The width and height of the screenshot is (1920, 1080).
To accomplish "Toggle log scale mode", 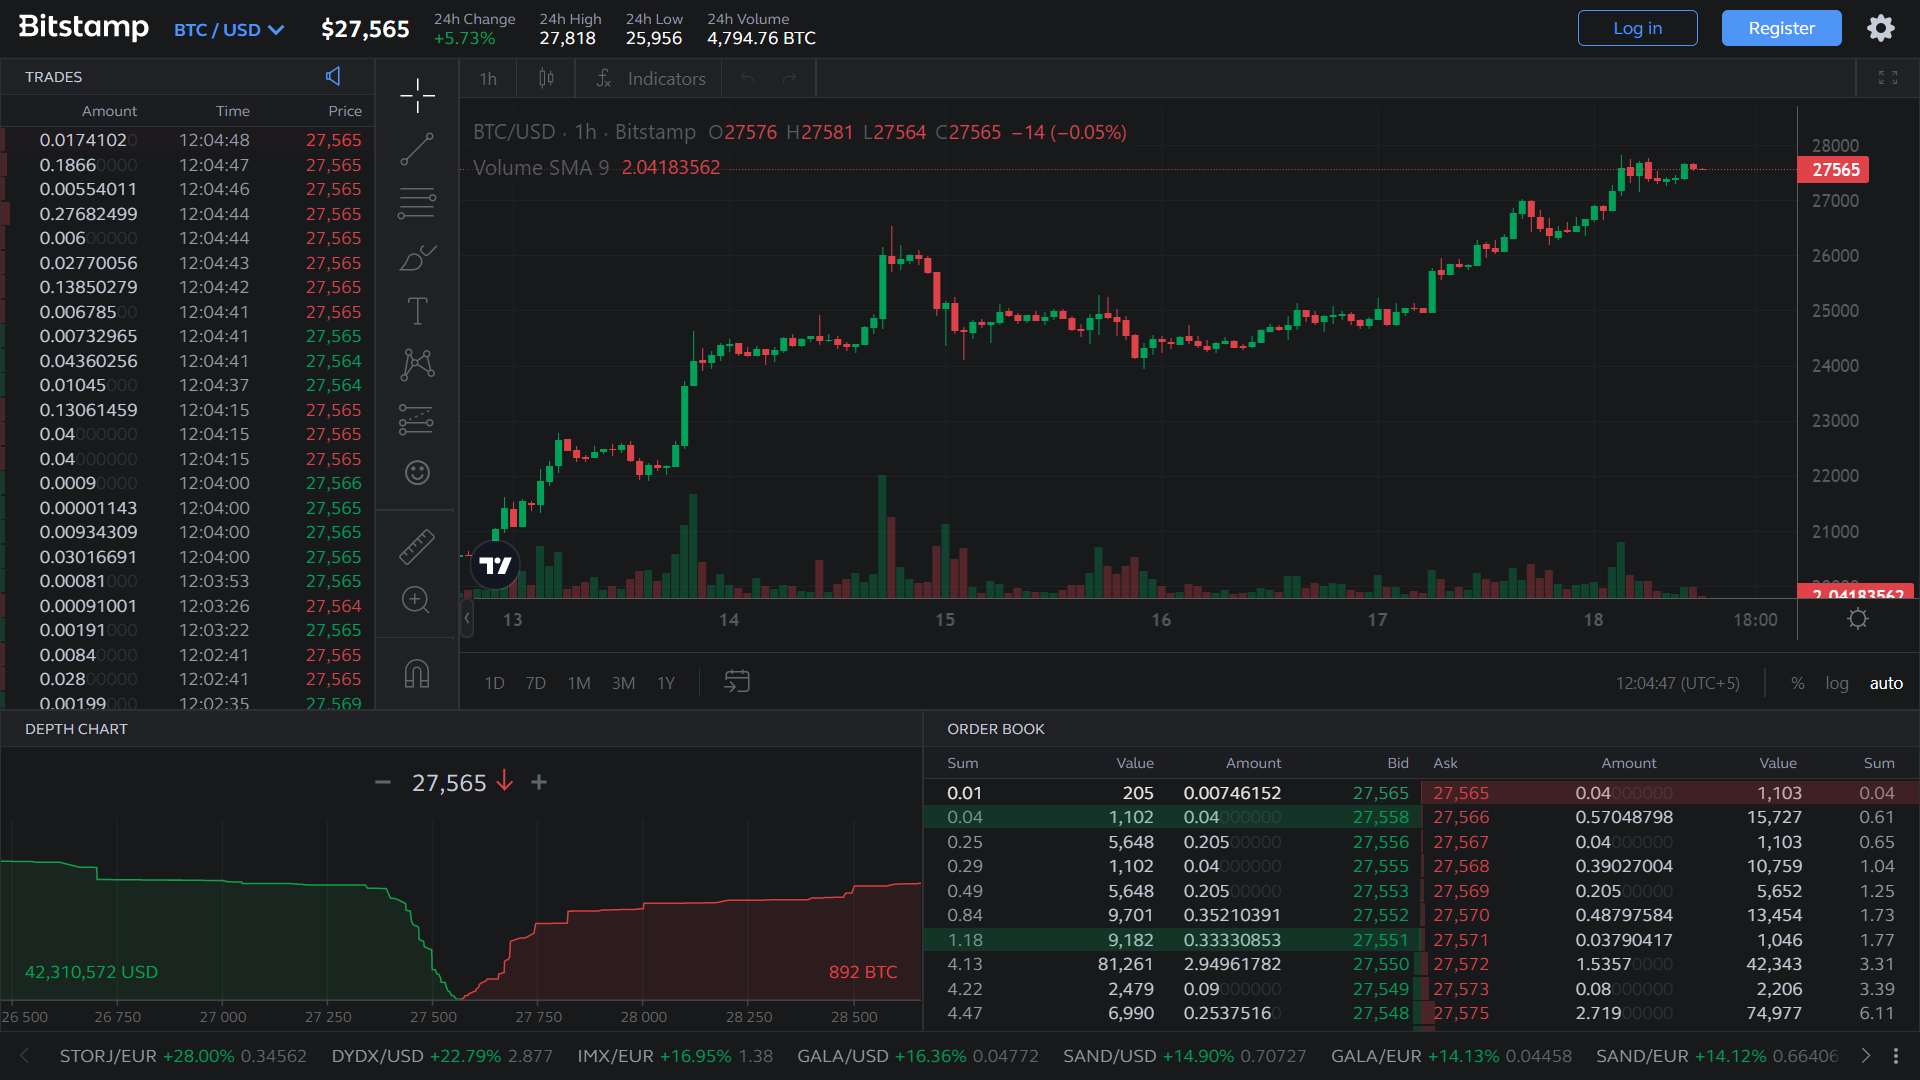I will pos(1837,683).
